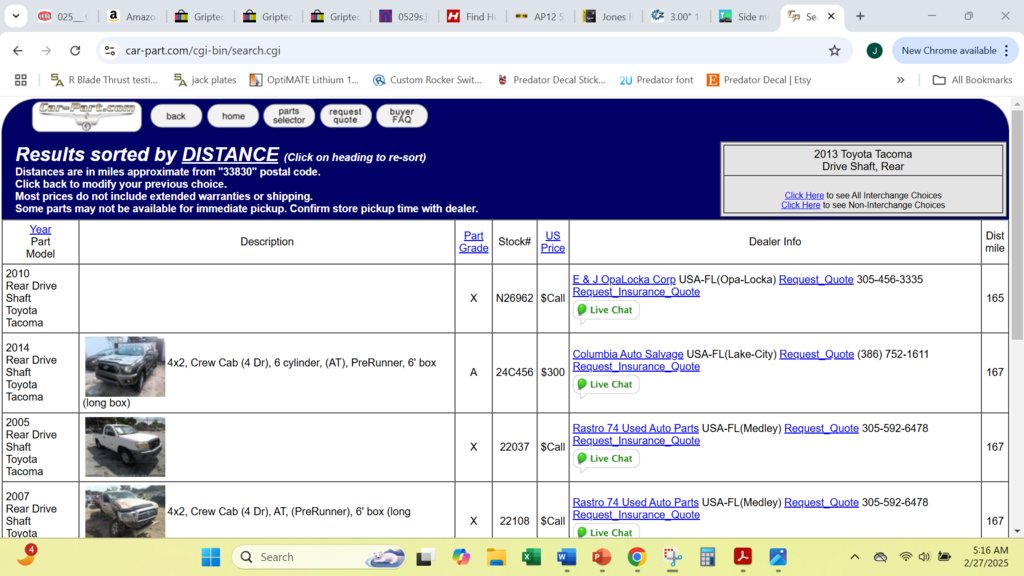This screenshot has width=1024, height=576.
Task: Click the DISTANCE heading to re-sort
Action: [x=230, y=154]
